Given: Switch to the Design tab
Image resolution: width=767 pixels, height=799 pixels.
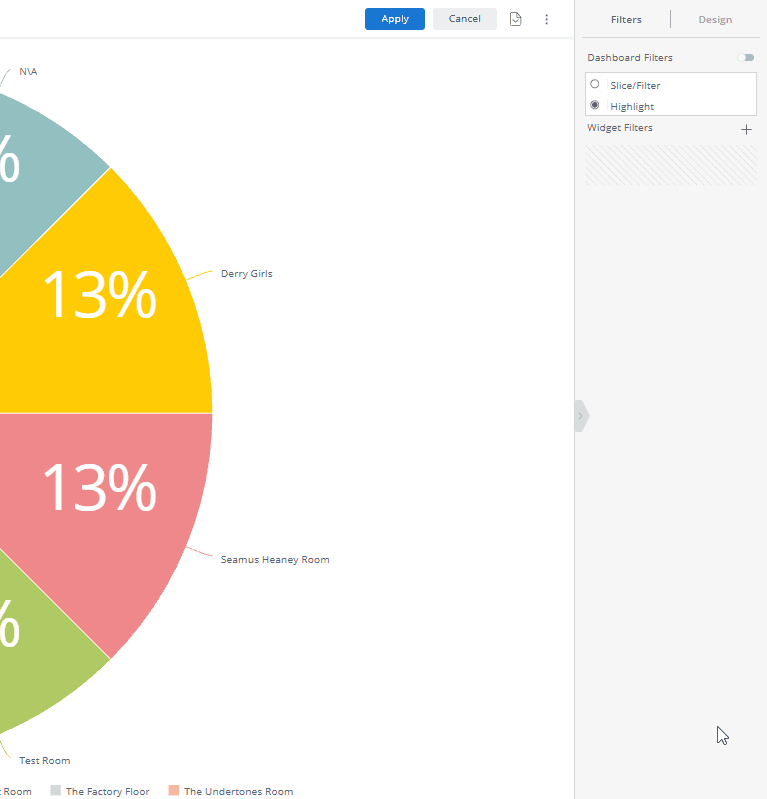Looking at the screenshot, I should 714,19.
